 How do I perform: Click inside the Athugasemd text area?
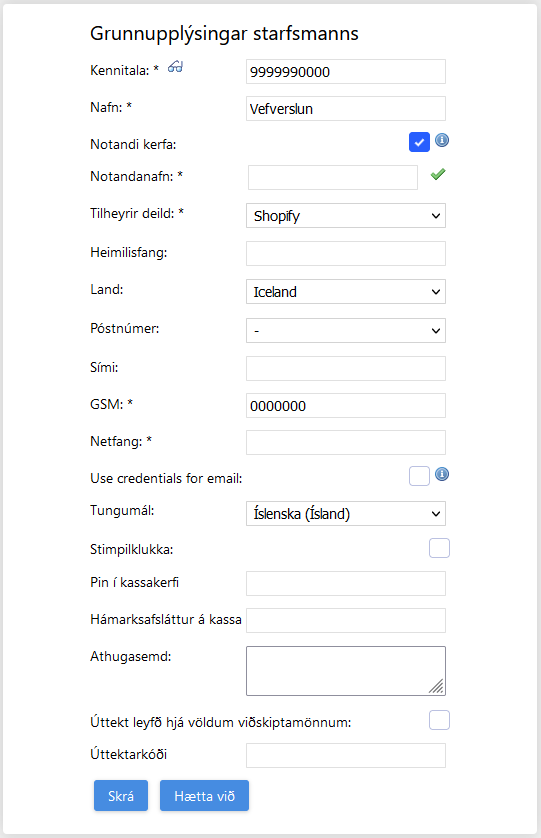point(346,671)
